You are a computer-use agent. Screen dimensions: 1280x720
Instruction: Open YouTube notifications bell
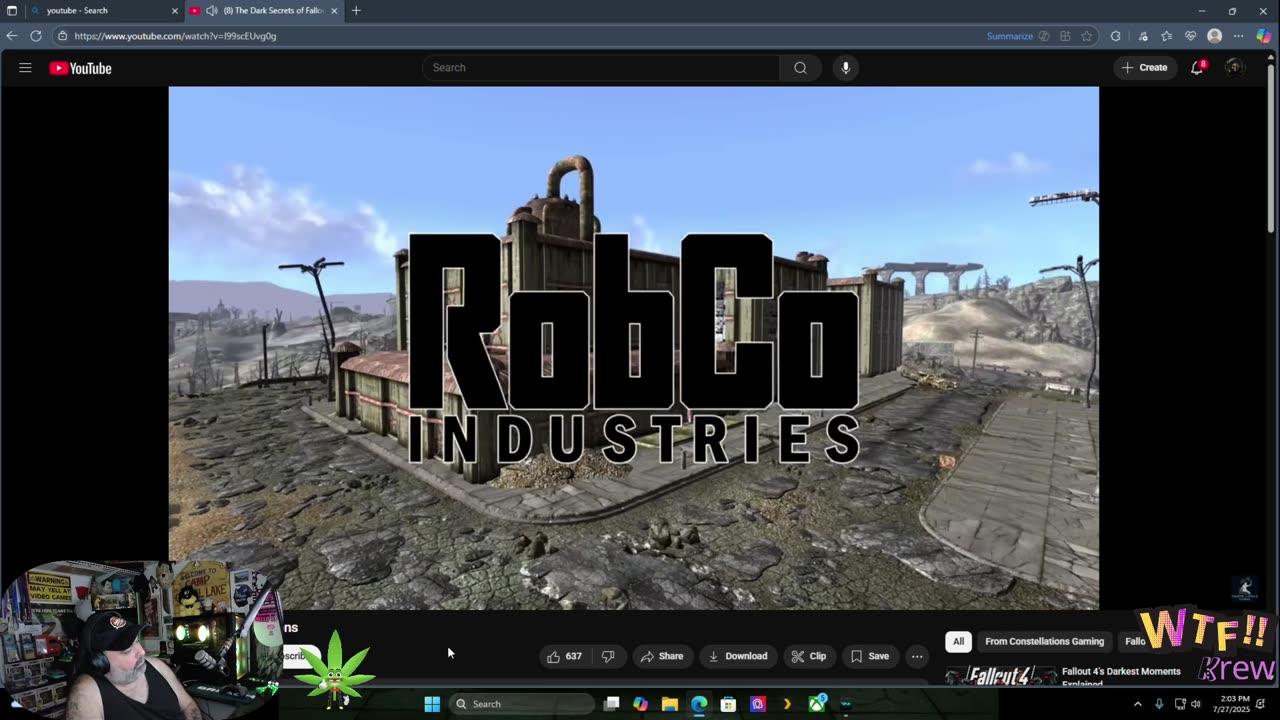[1197, 68]
